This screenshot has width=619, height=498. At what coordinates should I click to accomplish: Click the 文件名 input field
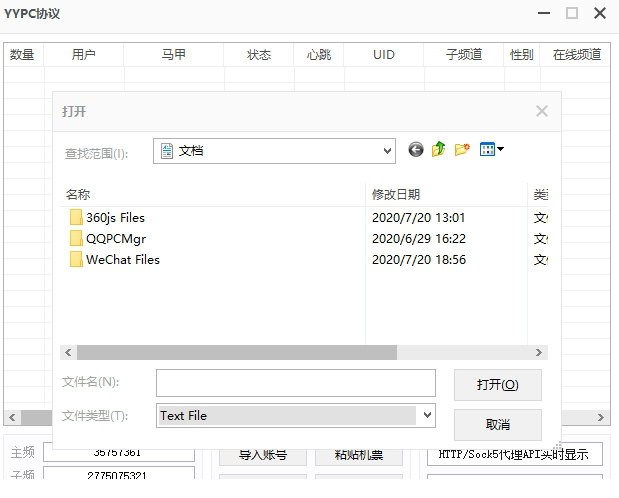click(296, 383)
